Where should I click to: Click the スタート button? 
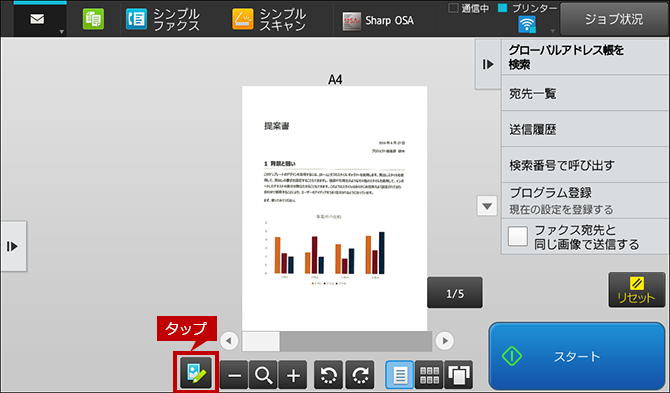click(x=577, y=356)
